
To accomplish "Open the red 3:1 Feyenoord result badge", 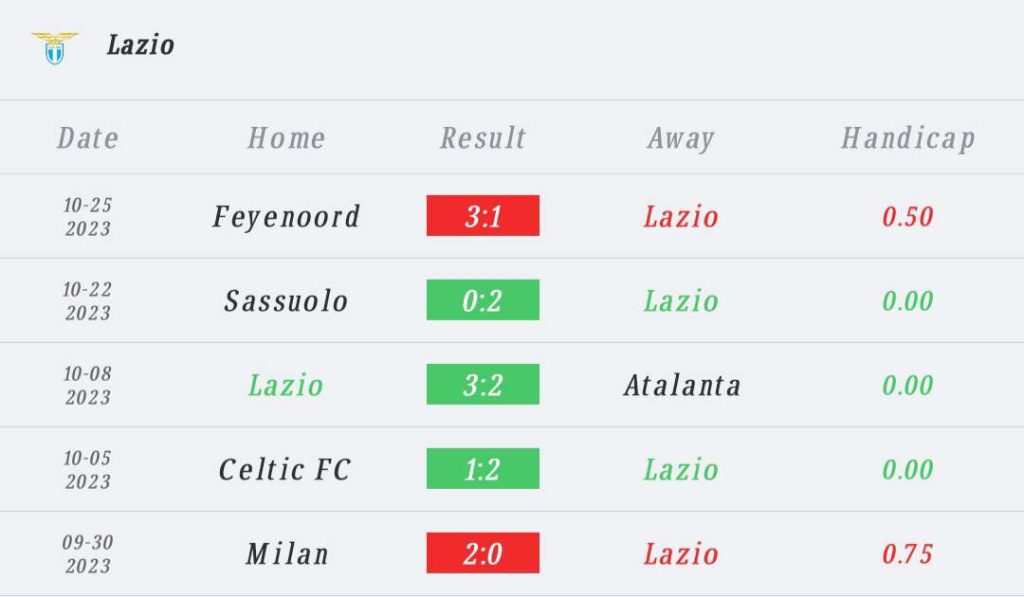I will (x=483, y=216).
